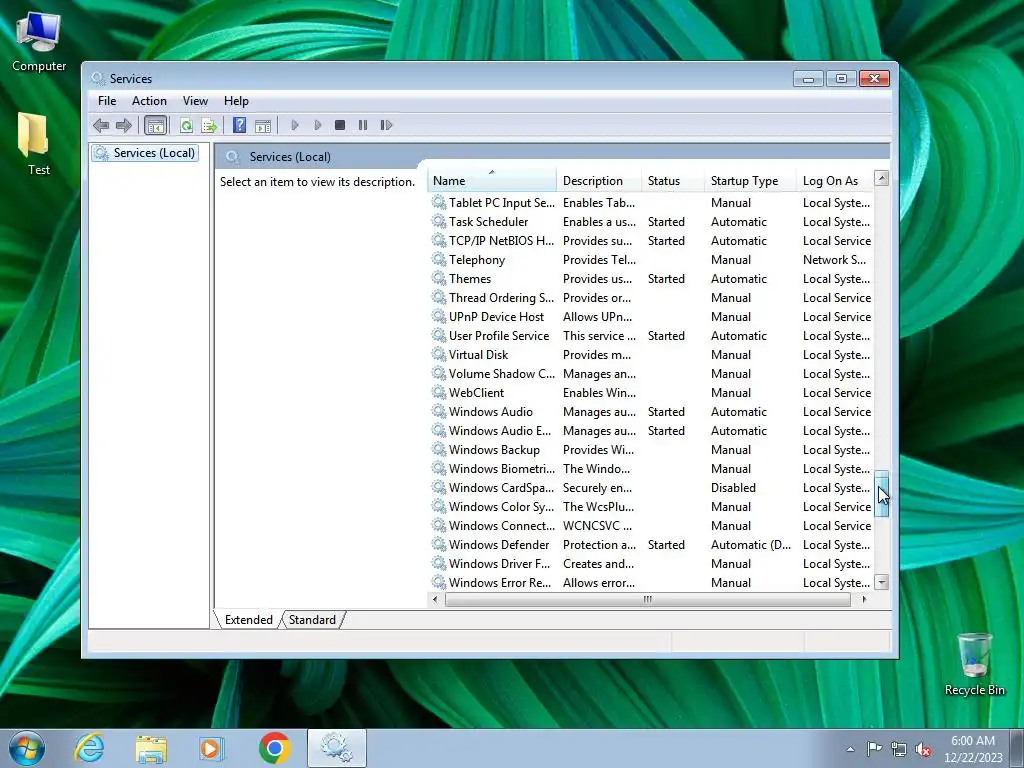
Task: Click the Forward arrow toolbar icon
Action: tap(123, 125)
